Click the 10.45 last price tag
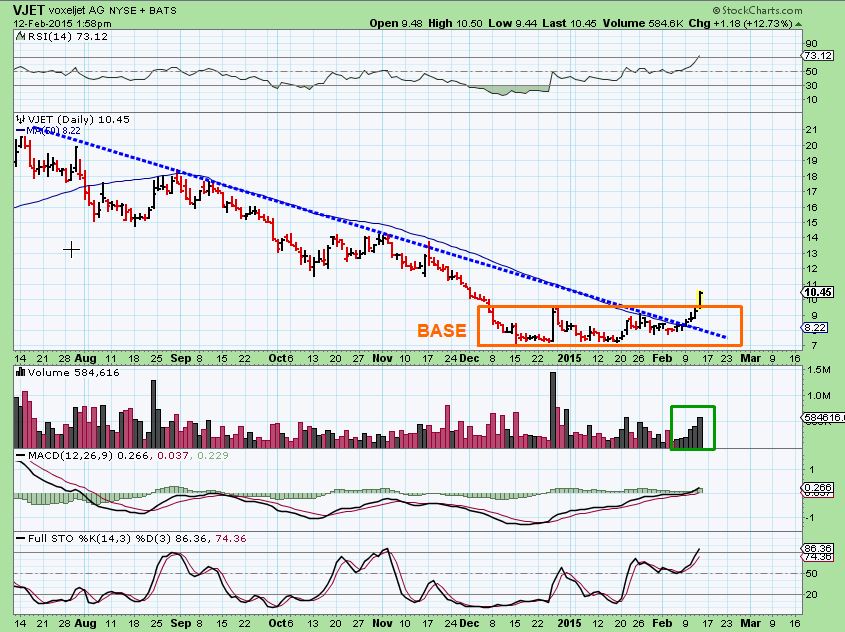The height and width of the screenshot is (632, 845). point(818,292)
